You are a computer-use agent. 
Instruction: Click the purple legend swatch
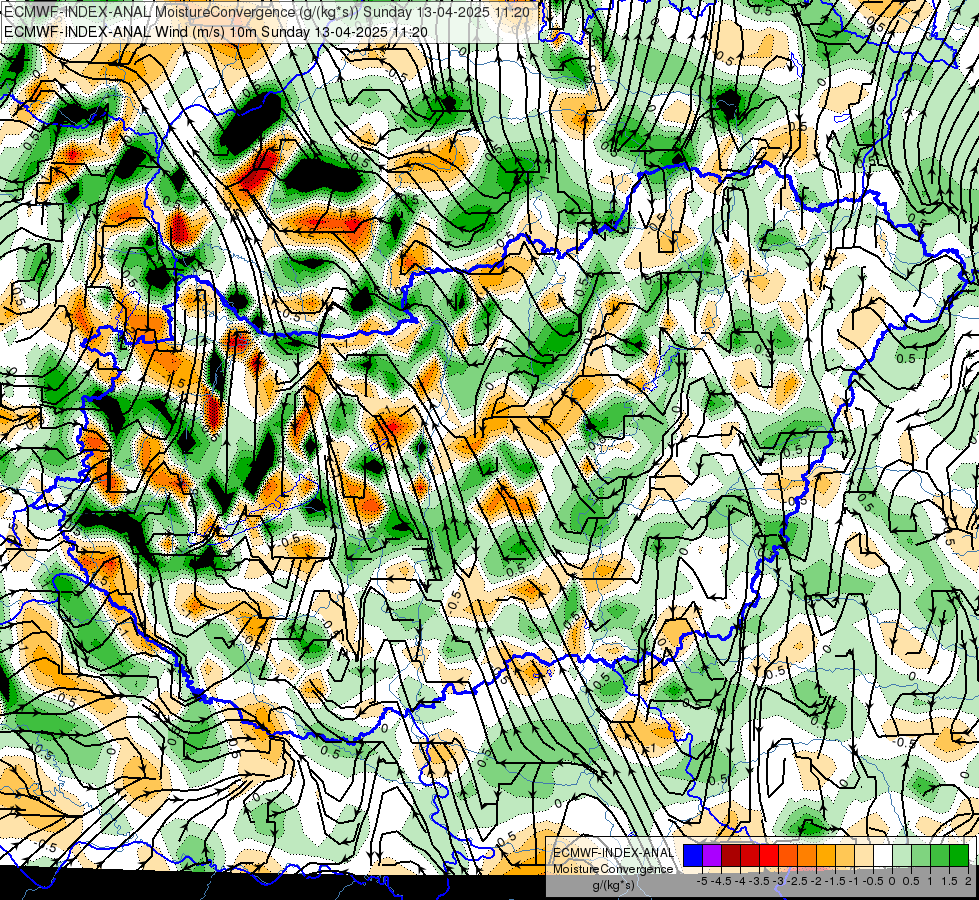tap(712, 855)
